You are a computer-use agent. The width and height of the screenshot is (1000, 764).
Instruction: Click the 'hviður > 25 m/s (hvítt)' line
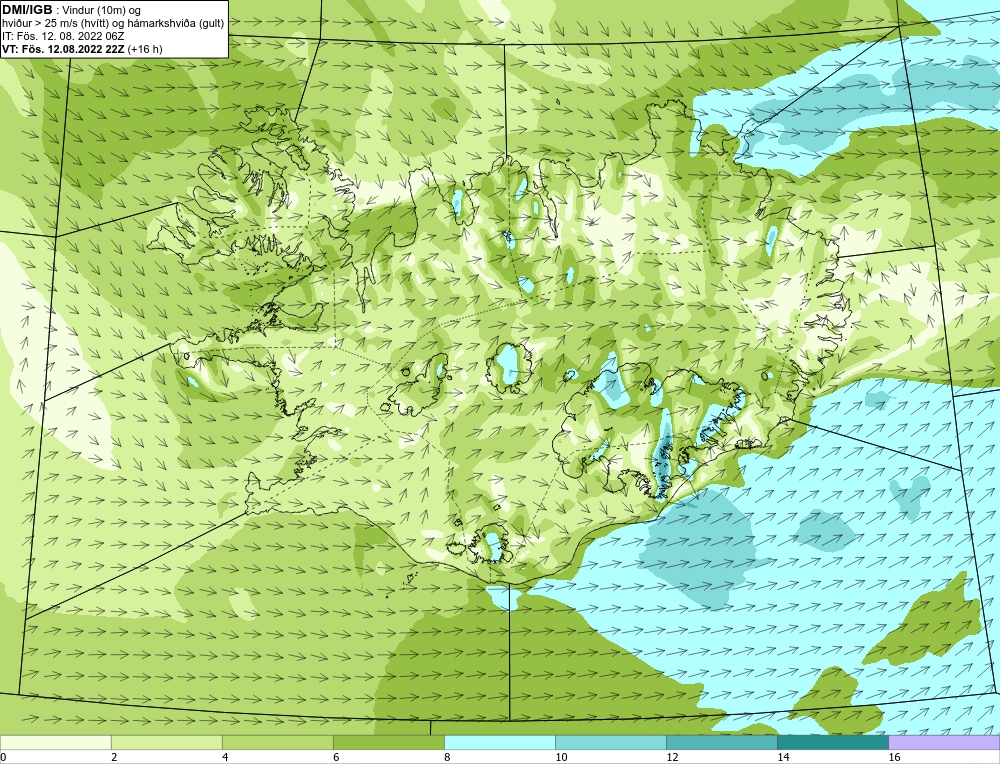pos(112,23)
